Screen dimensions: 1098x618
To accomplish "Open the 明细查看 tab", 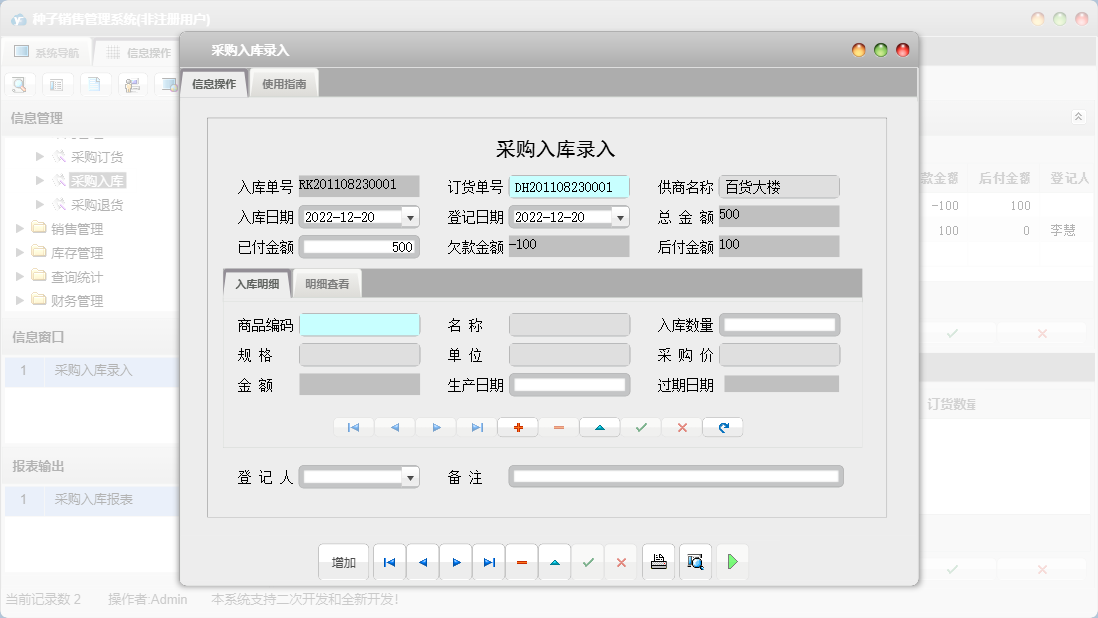I will click(x=327, y=283).
